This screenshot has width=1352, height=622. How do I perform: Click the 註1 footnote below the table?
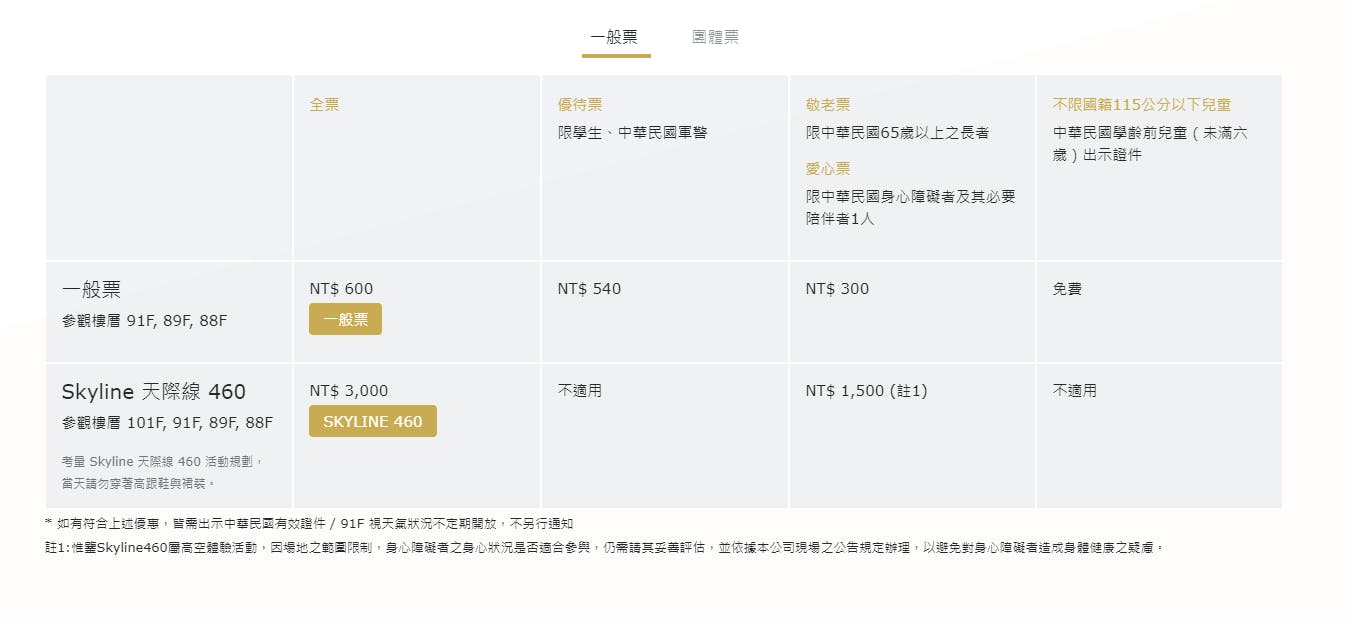tap(605, 548)
